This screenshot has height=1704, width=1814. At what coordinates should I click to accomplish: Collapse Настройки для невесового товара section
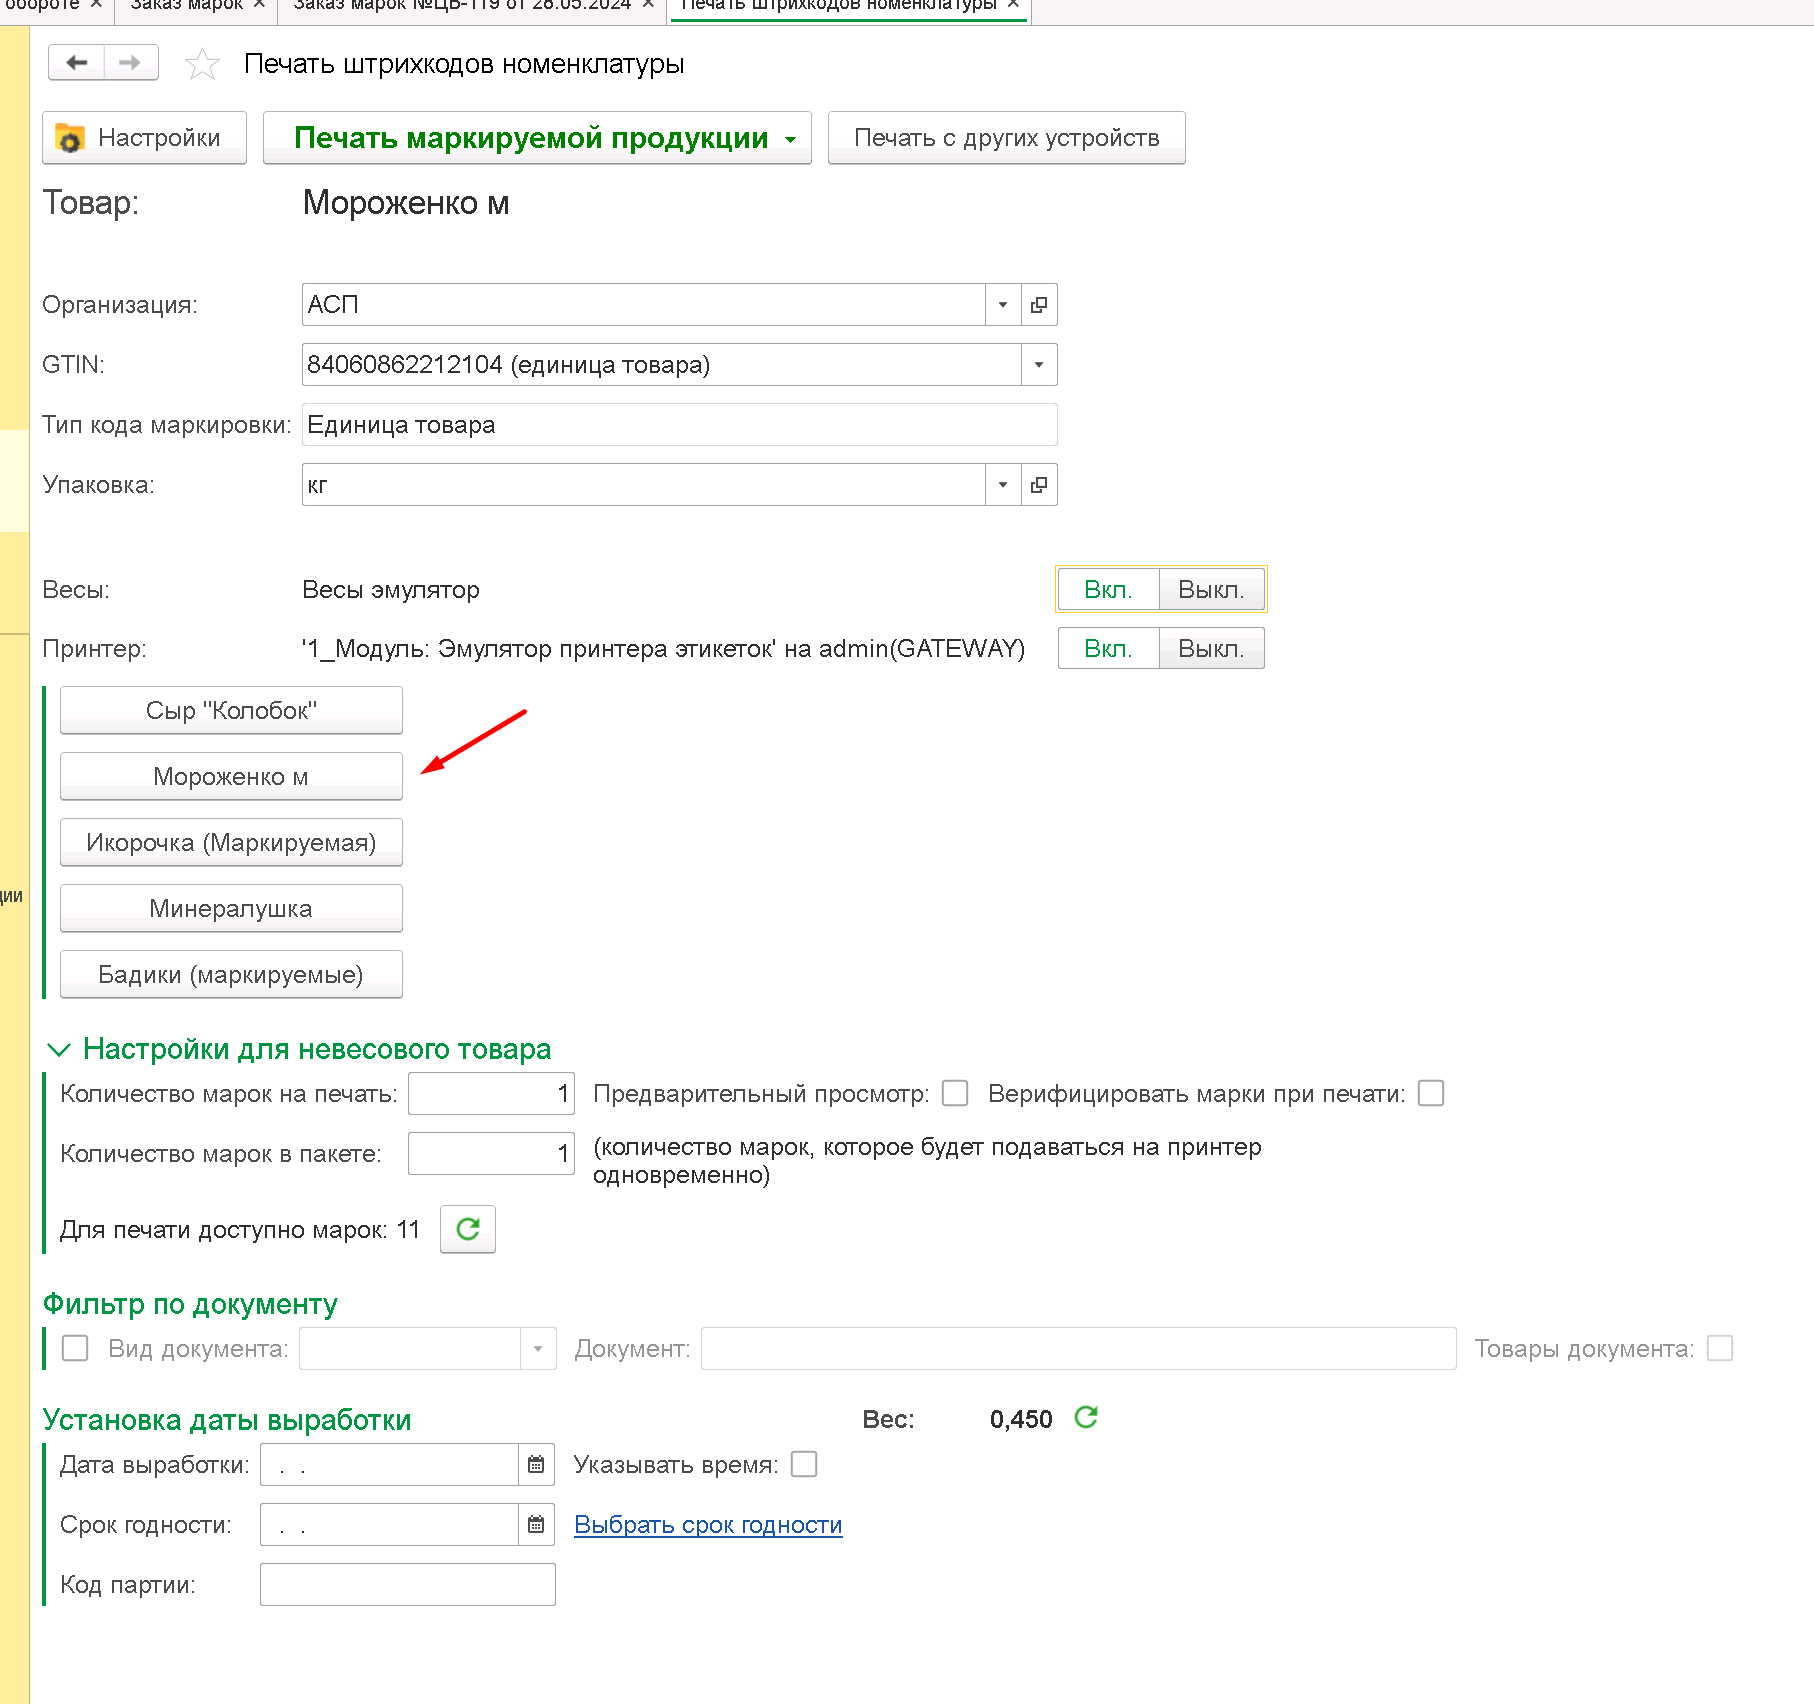59,1049
